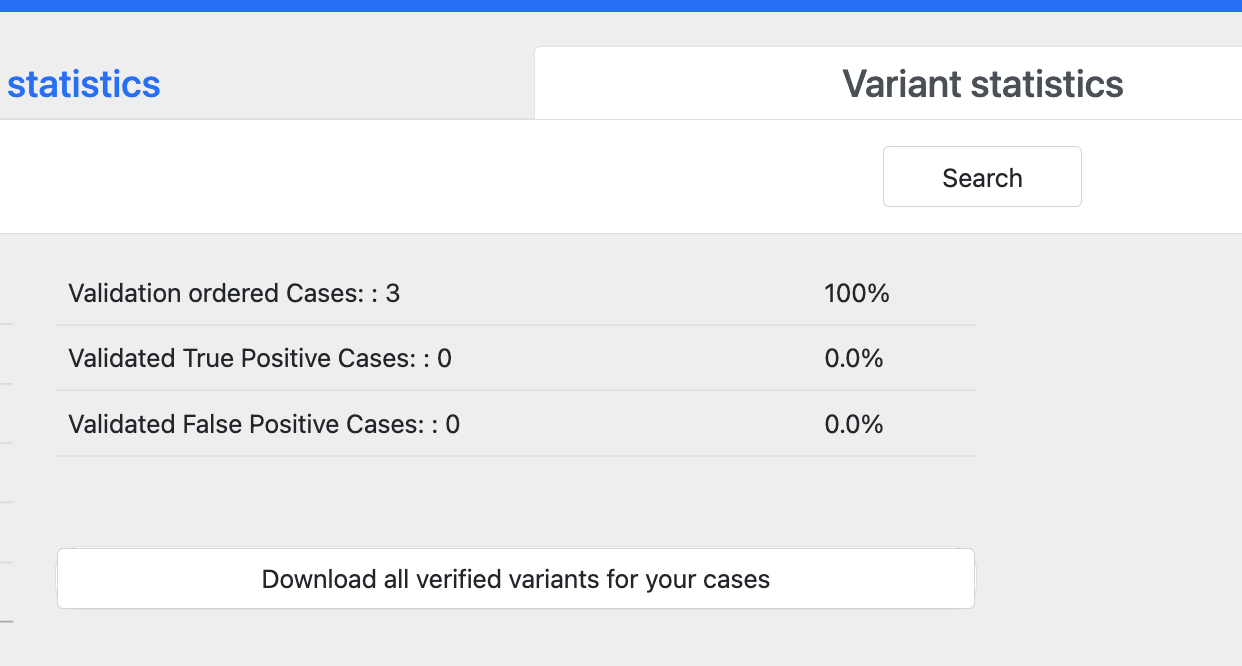Click the divider under the ordered cases row

[x=516, y=324]
